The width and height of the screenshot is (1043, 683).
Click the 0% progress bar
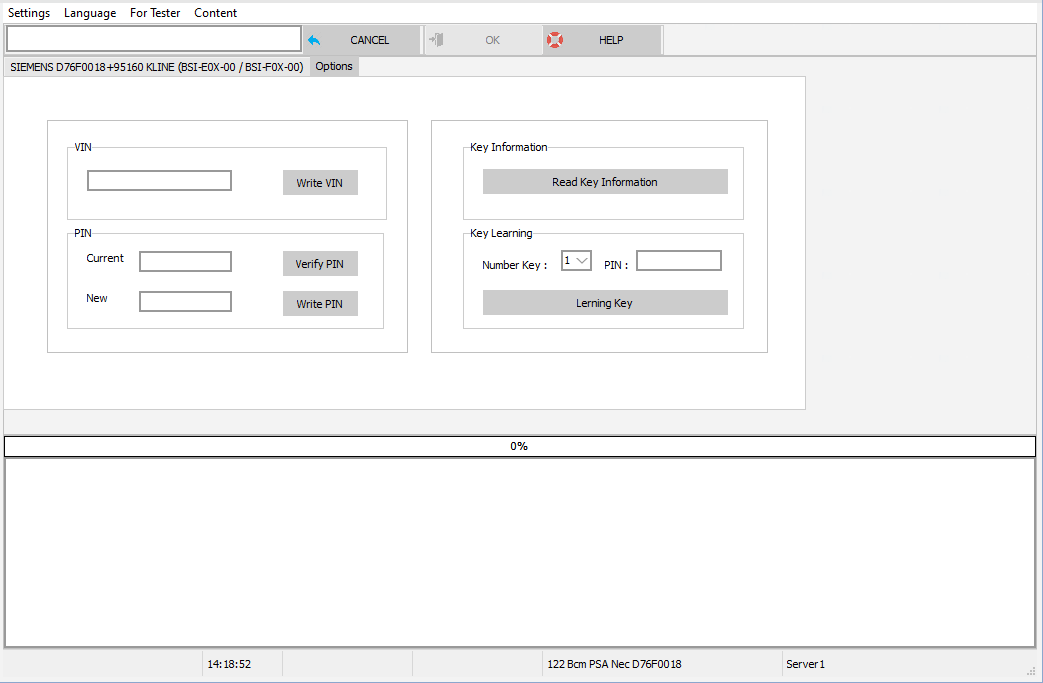click(x=519, y=446)
